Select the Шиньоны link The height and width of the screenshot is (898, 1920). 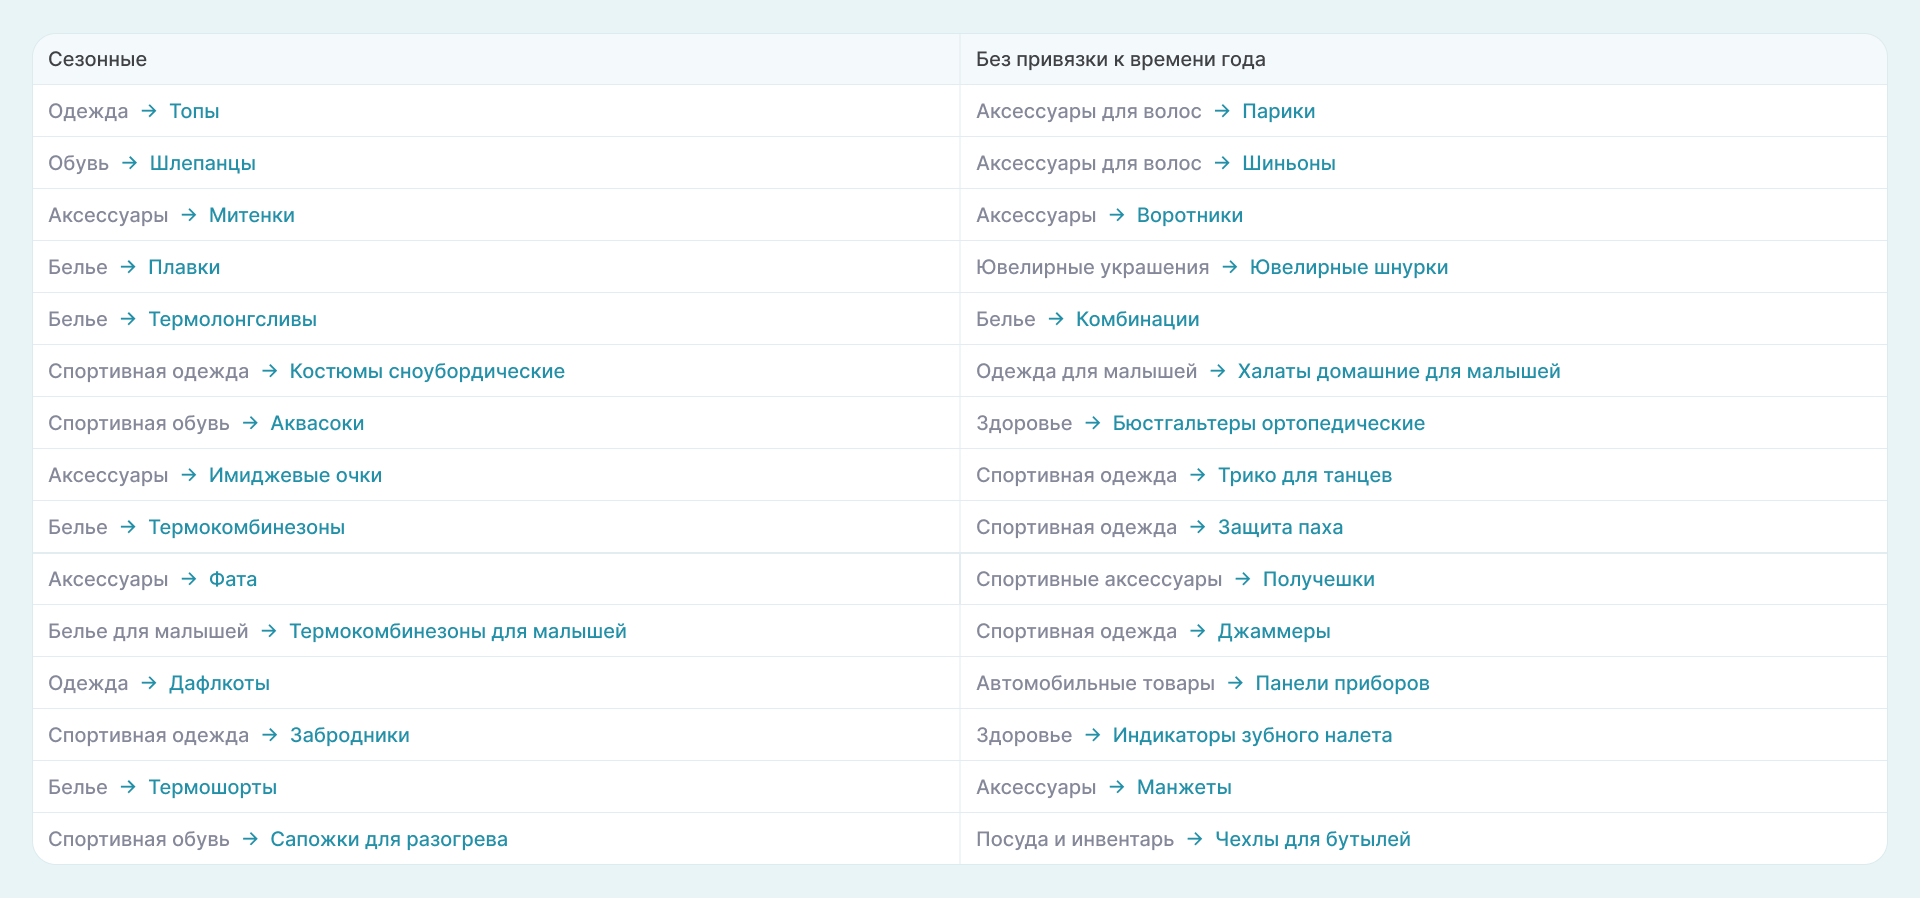1288,163
